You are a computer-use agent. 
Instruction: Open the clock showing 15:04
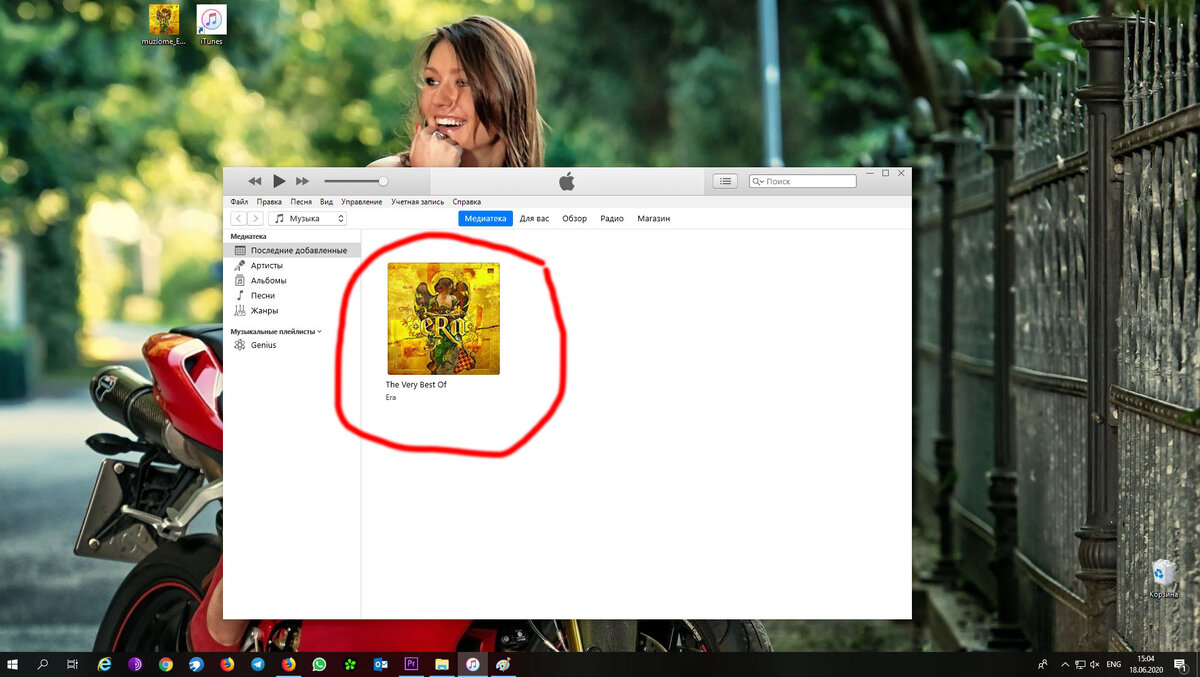(1146, 664)
